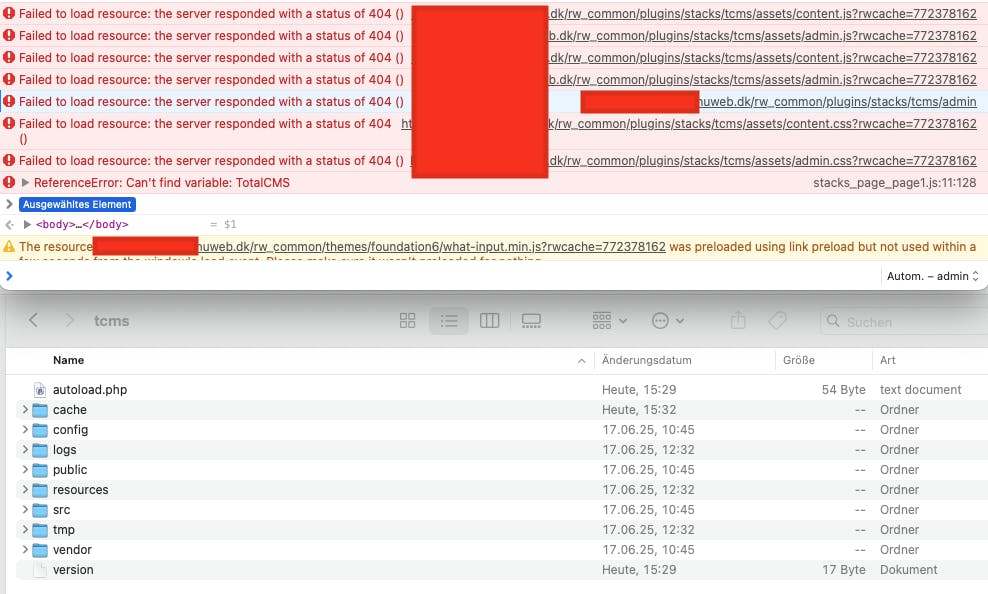The width and height of the screenshot is (988, 594).
Task: Open the content.css?rwcache 404 link
Action: 762,124
